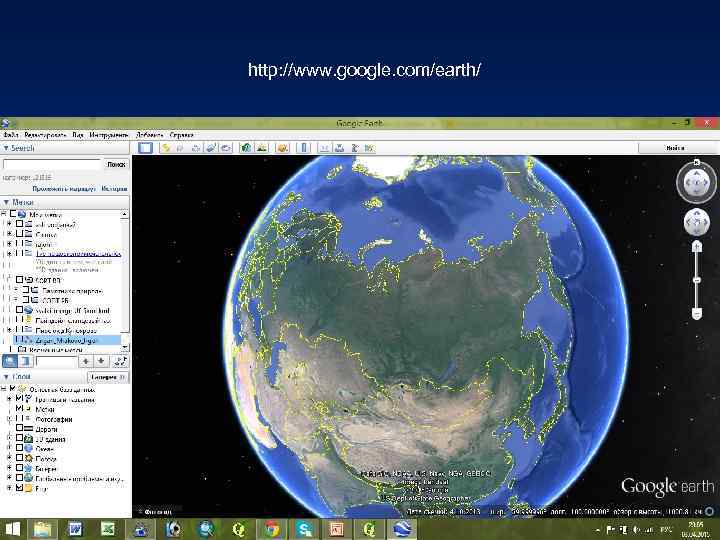Toggle the 'Мои метки' root checkbox
720x540 pixels.
point(13,214)
